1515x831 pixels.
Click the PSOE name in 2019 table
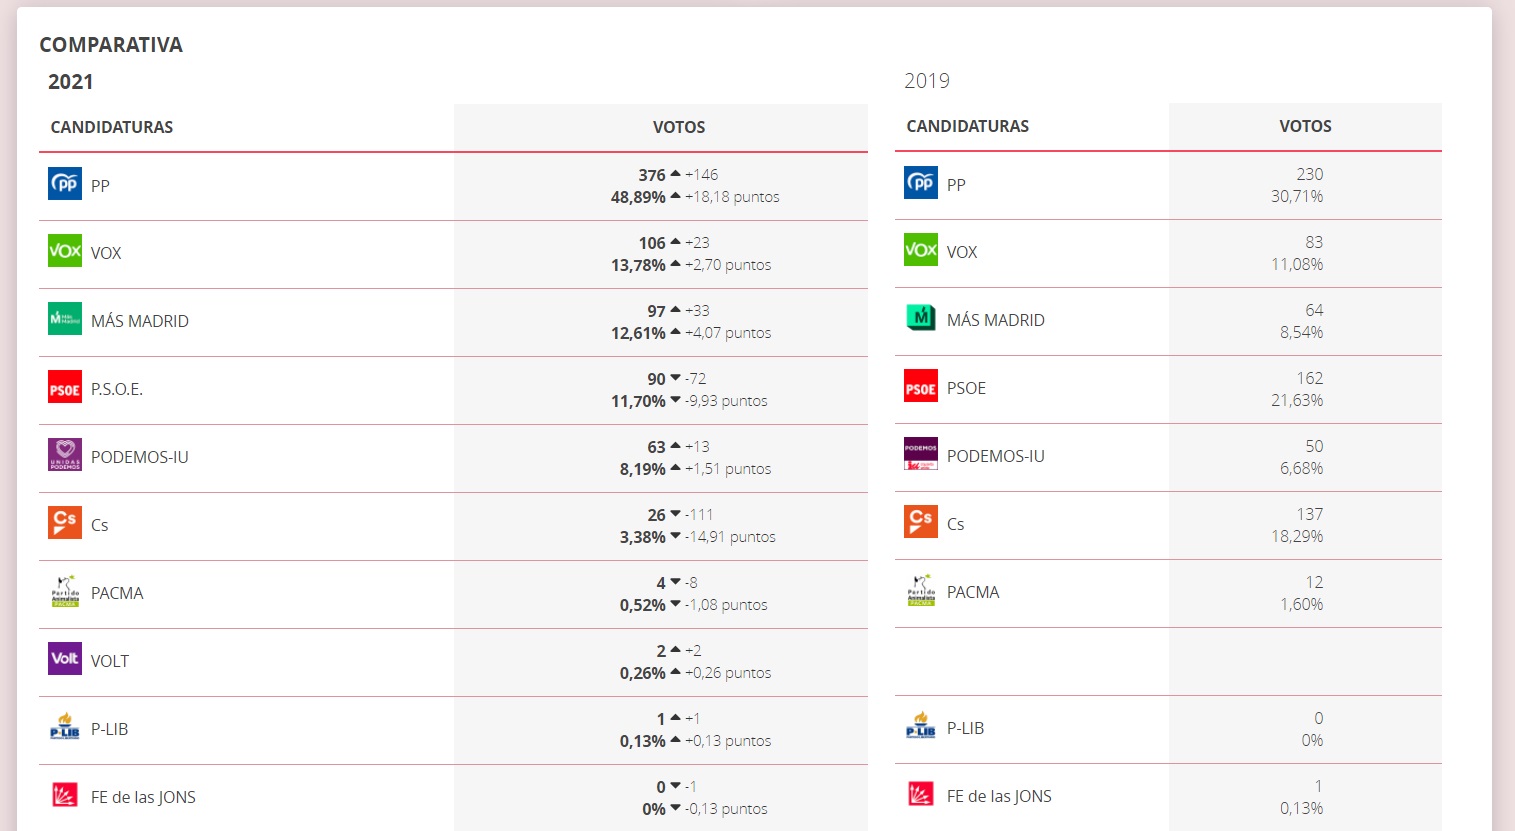966,388
